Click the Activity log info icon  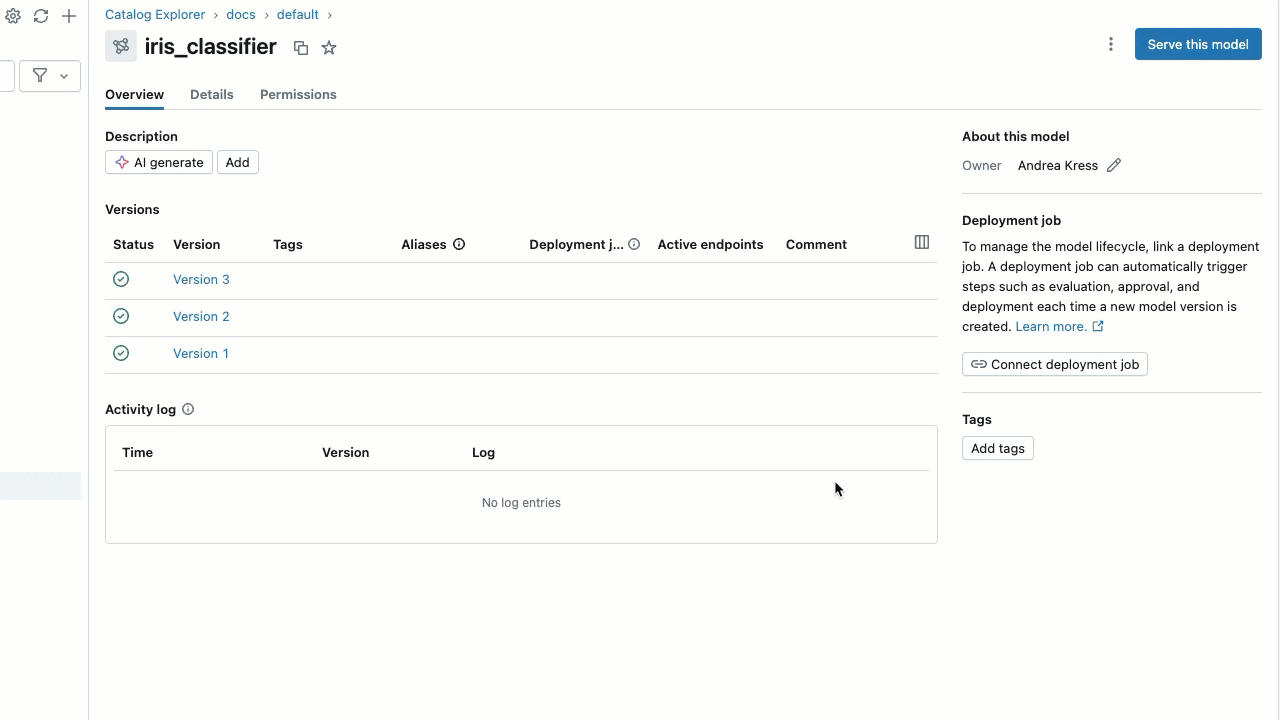tap(187, 408)
